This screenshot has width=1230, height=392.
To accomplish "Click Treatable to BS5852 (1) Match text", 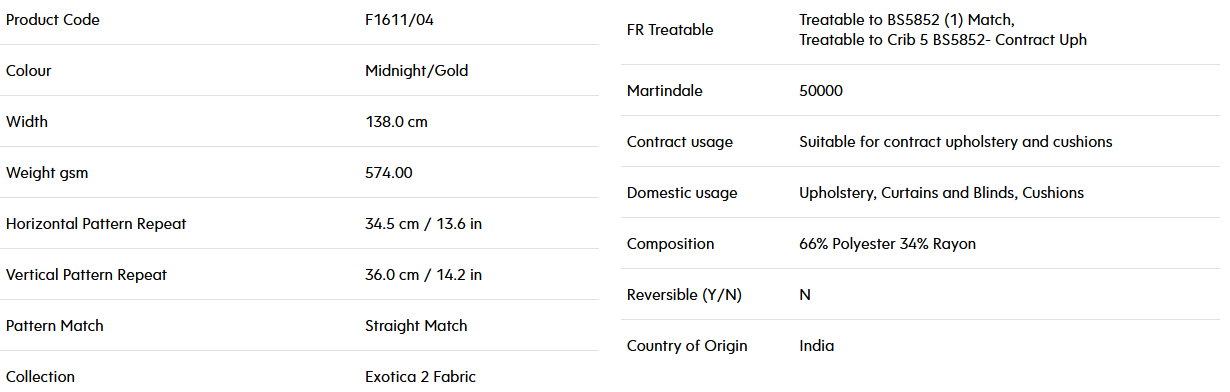I will (x=907, y=20).
